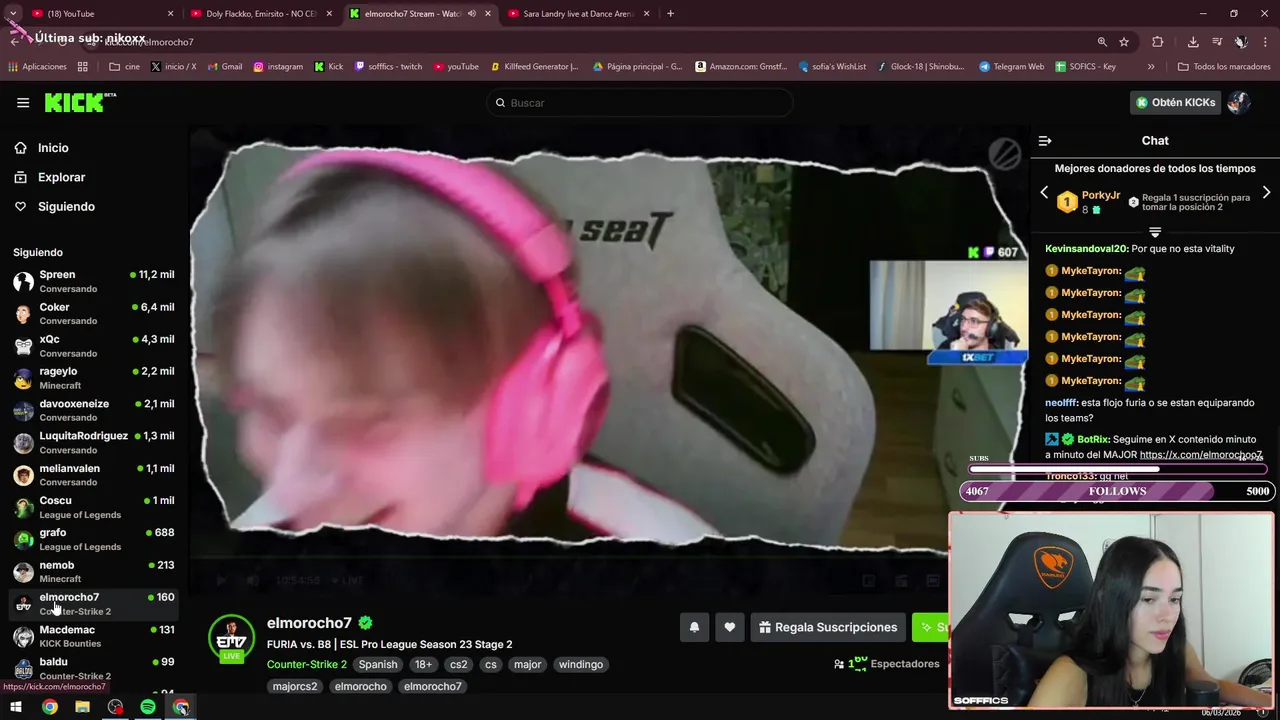This screenshot has width=1280, height=720.
Task: Toggle the notification bell for elmorocho7
Action: click(694, 627)
